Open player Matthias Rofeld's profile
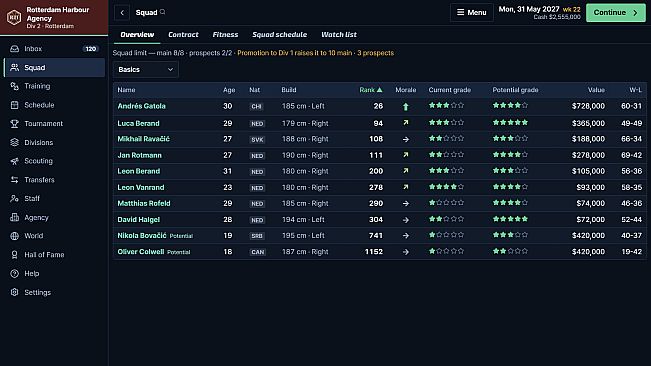Screen dimensions: 651x366 tap(144, 203)
